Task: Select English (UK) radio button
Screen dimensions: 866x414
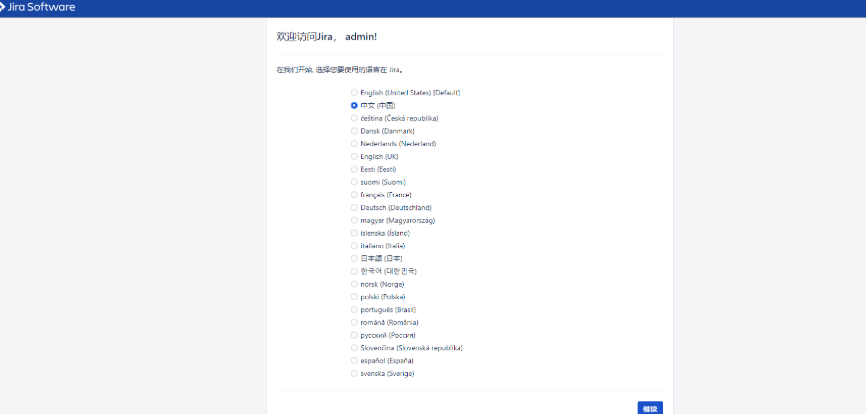Action: [355, 156]
